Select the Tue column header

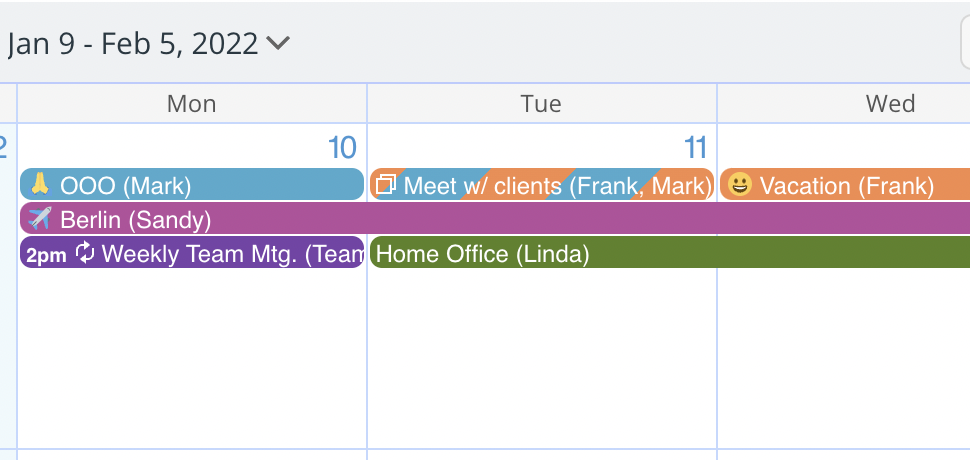click(541, 103)
